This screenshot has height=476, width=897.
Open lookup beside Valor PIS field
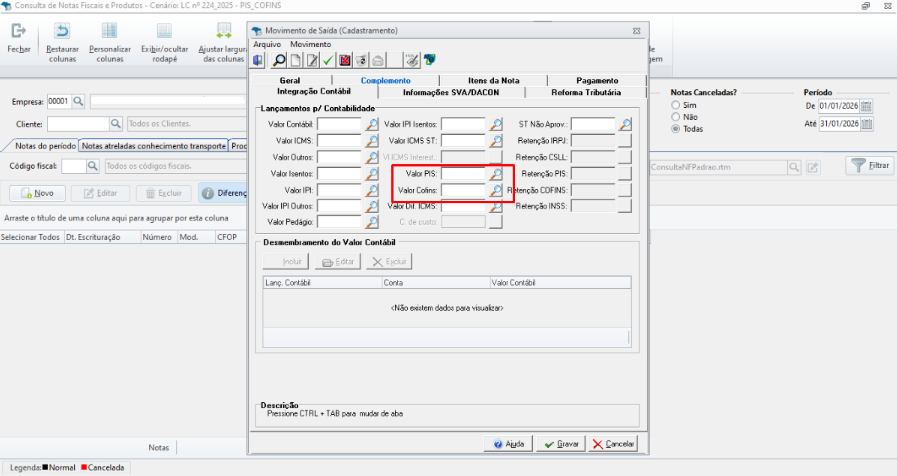pyautogui.click(x=496, y=173)
